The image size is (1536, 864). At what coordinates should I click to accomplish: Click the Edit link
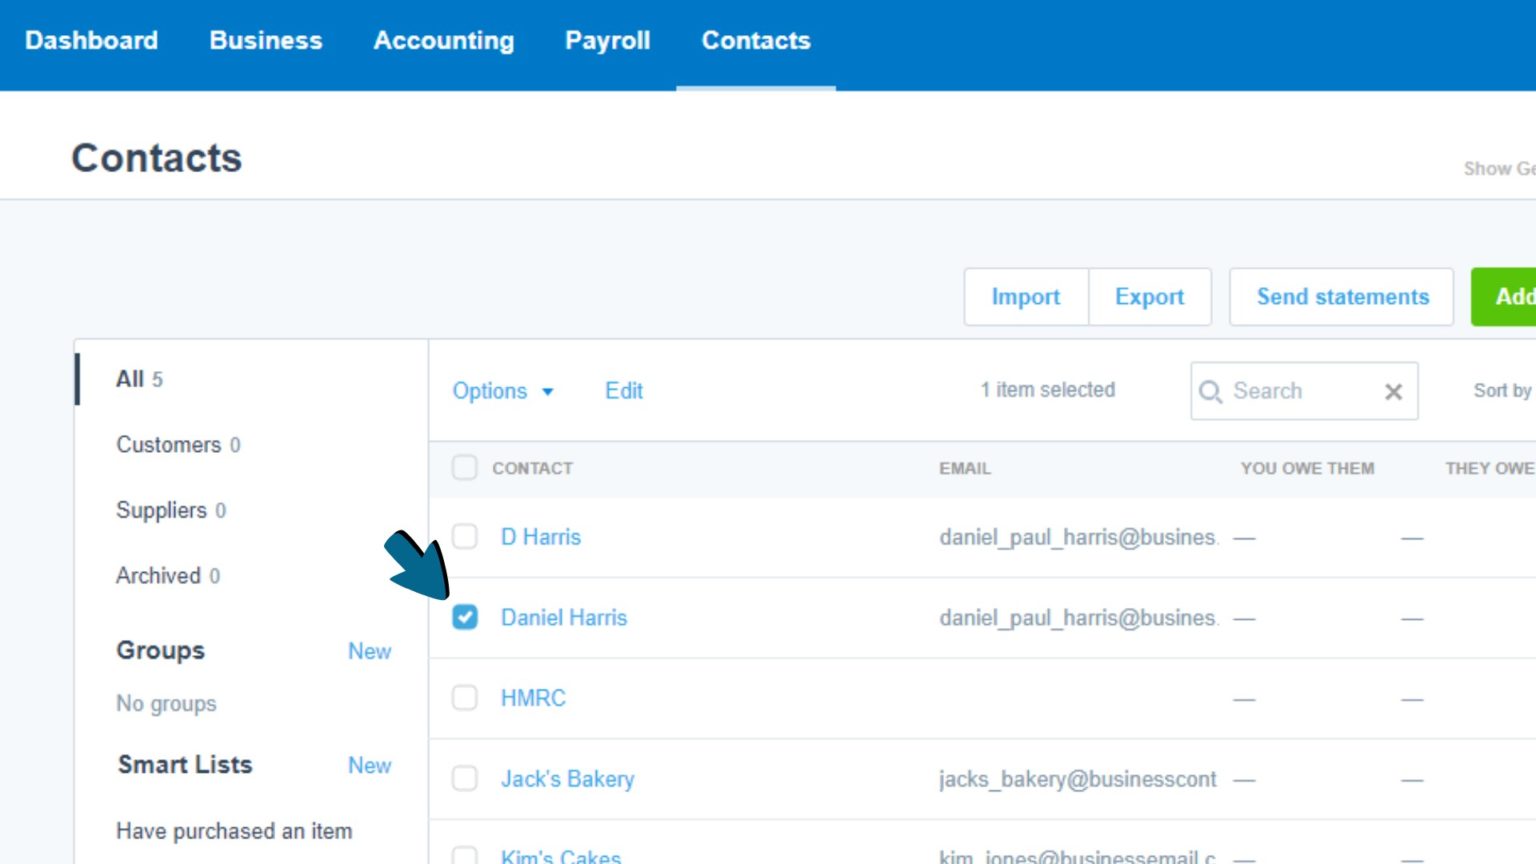pos(623,391)
